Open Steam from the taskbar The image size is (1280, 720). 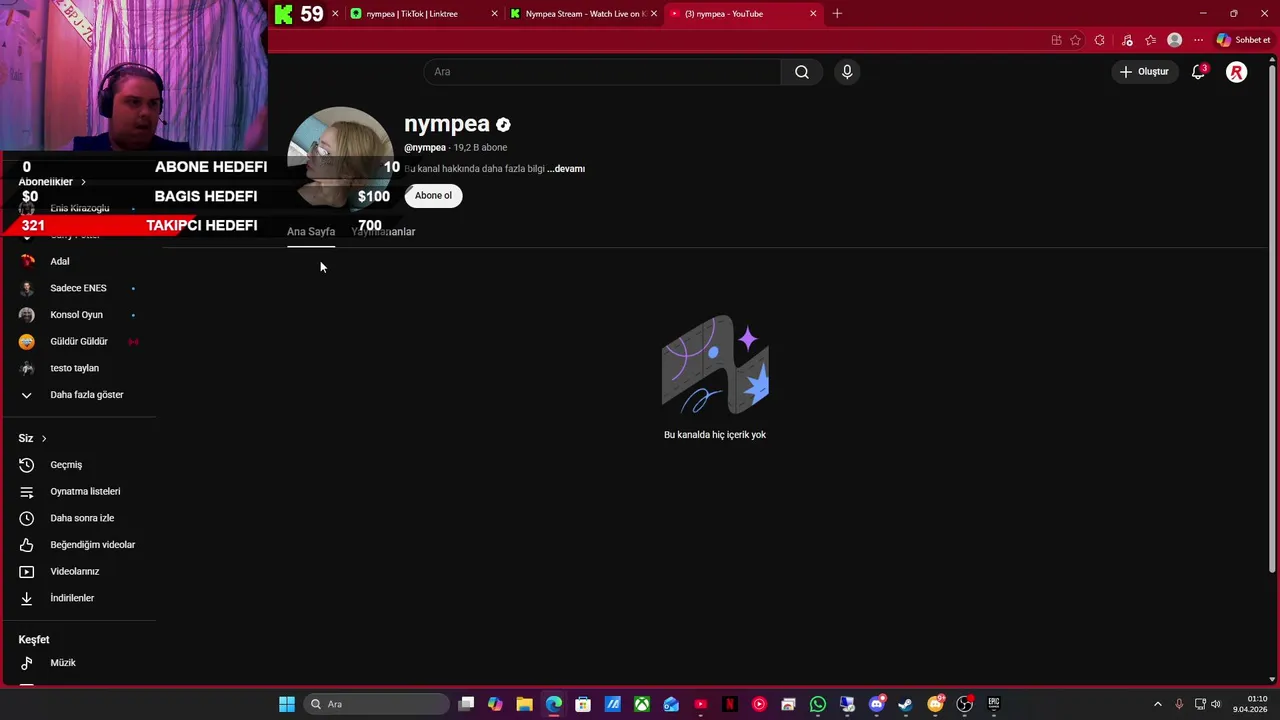(906, 704)
